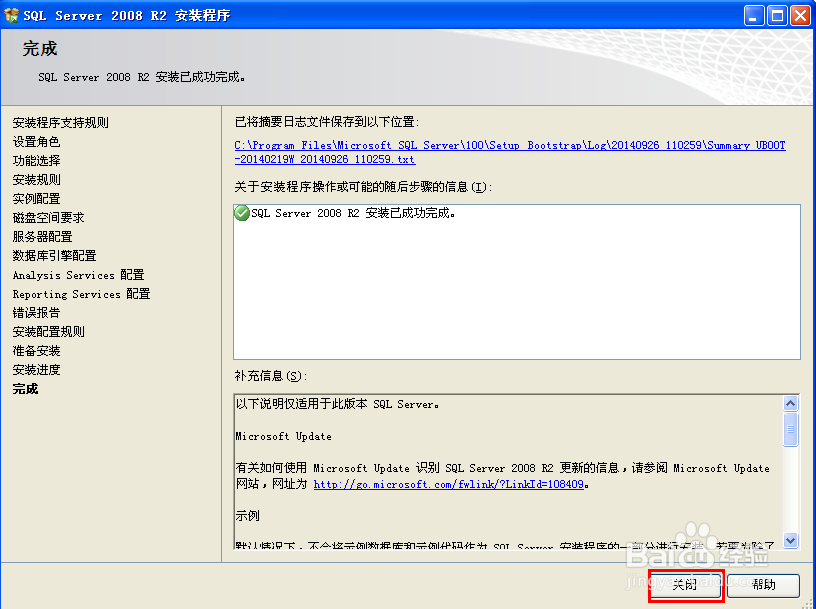Select the 准备安装 step
This screenshot has height=609, width=816.
(x=36, y=351)
